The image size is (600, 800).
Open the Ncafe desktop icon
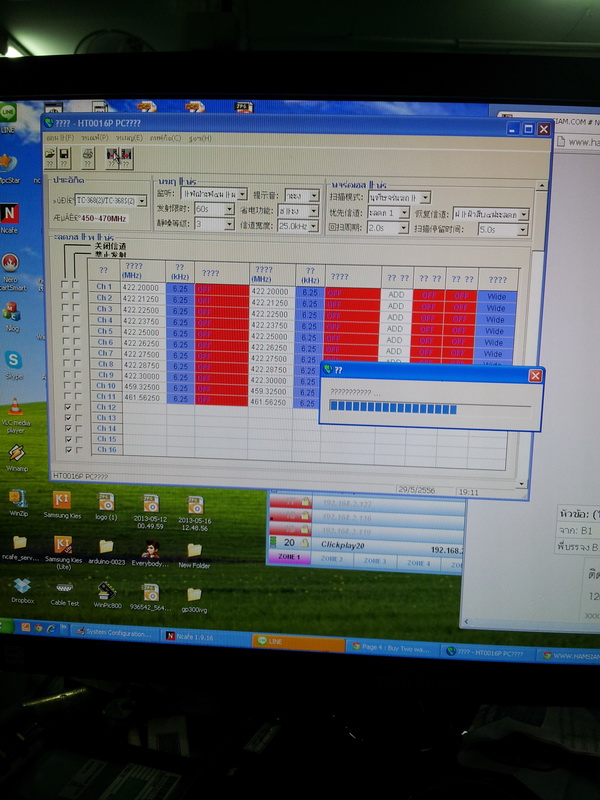pyautogui.click(x=9, y=218)
